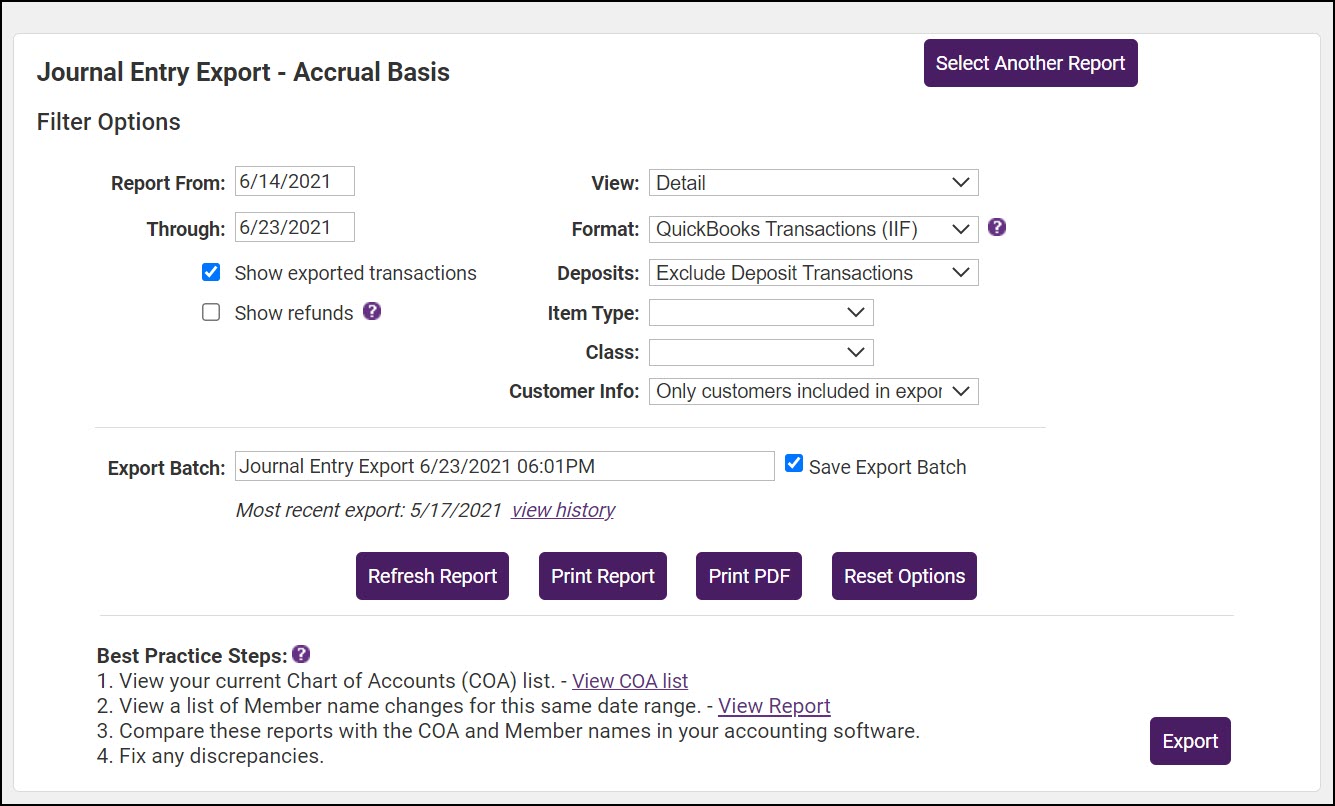The width and height of the screenshot is (1335, 806).
Task: Open the View COA list link
Action: click(630, 681)
